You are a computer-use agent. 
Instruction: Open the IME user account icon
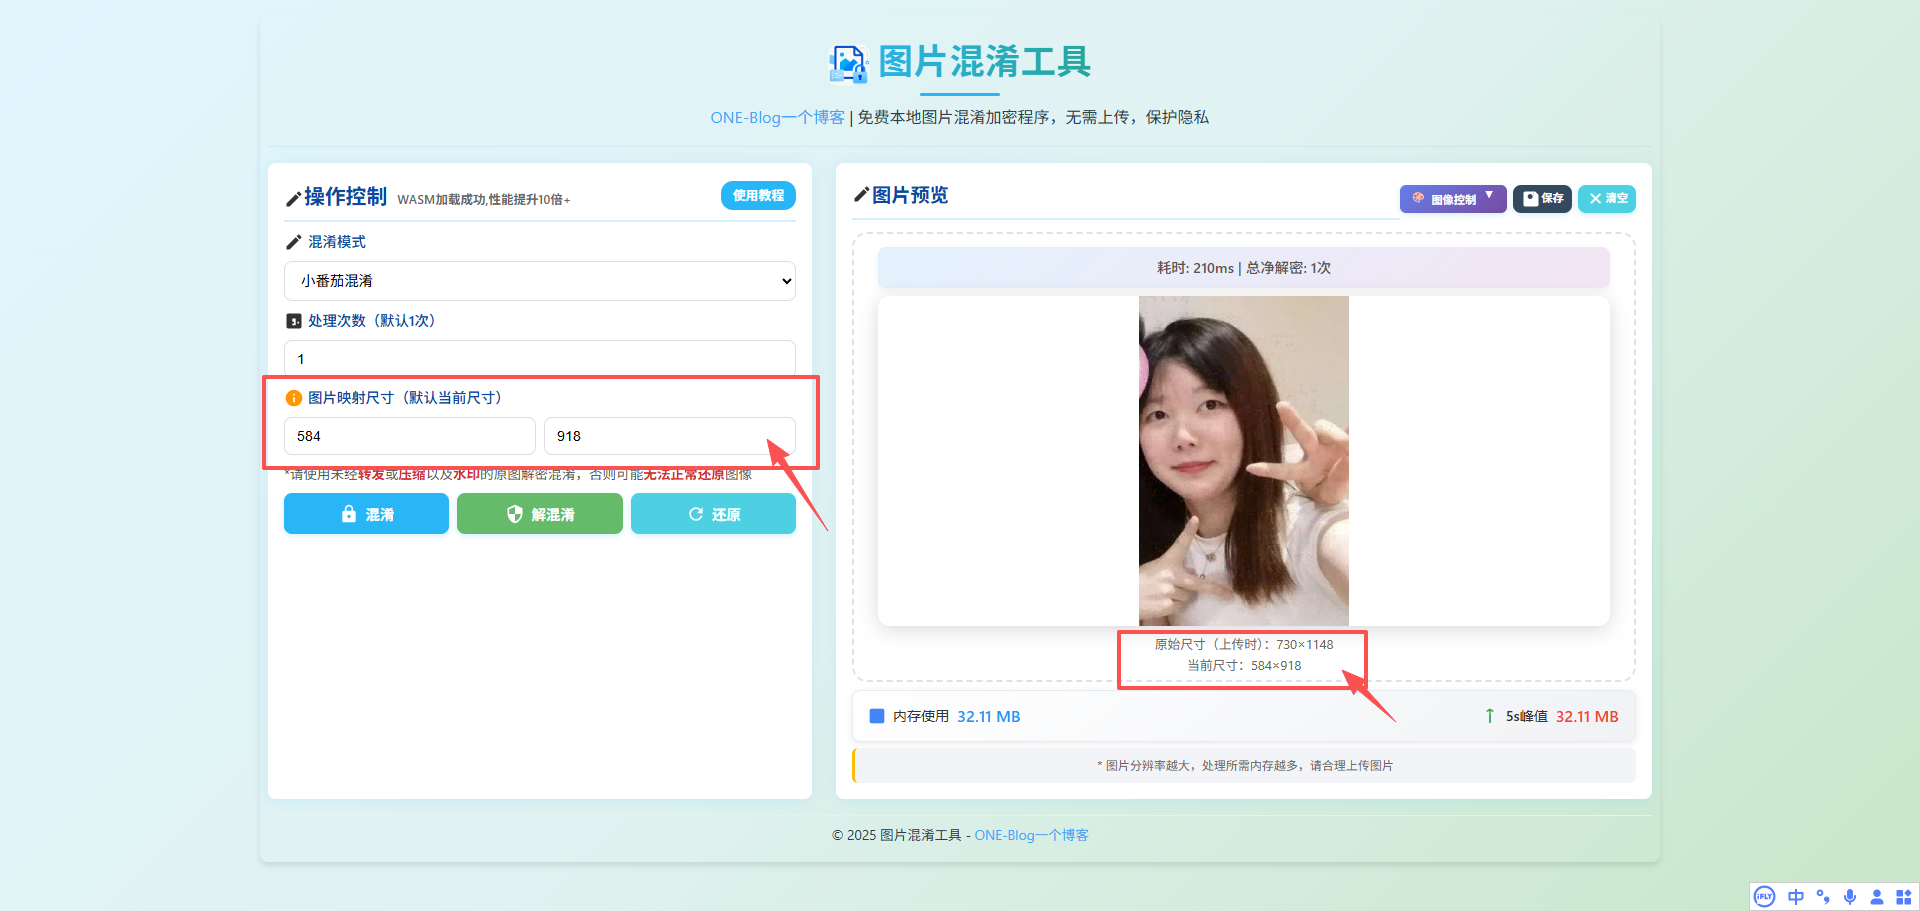pyautogui.click(x=1877, y=897)
